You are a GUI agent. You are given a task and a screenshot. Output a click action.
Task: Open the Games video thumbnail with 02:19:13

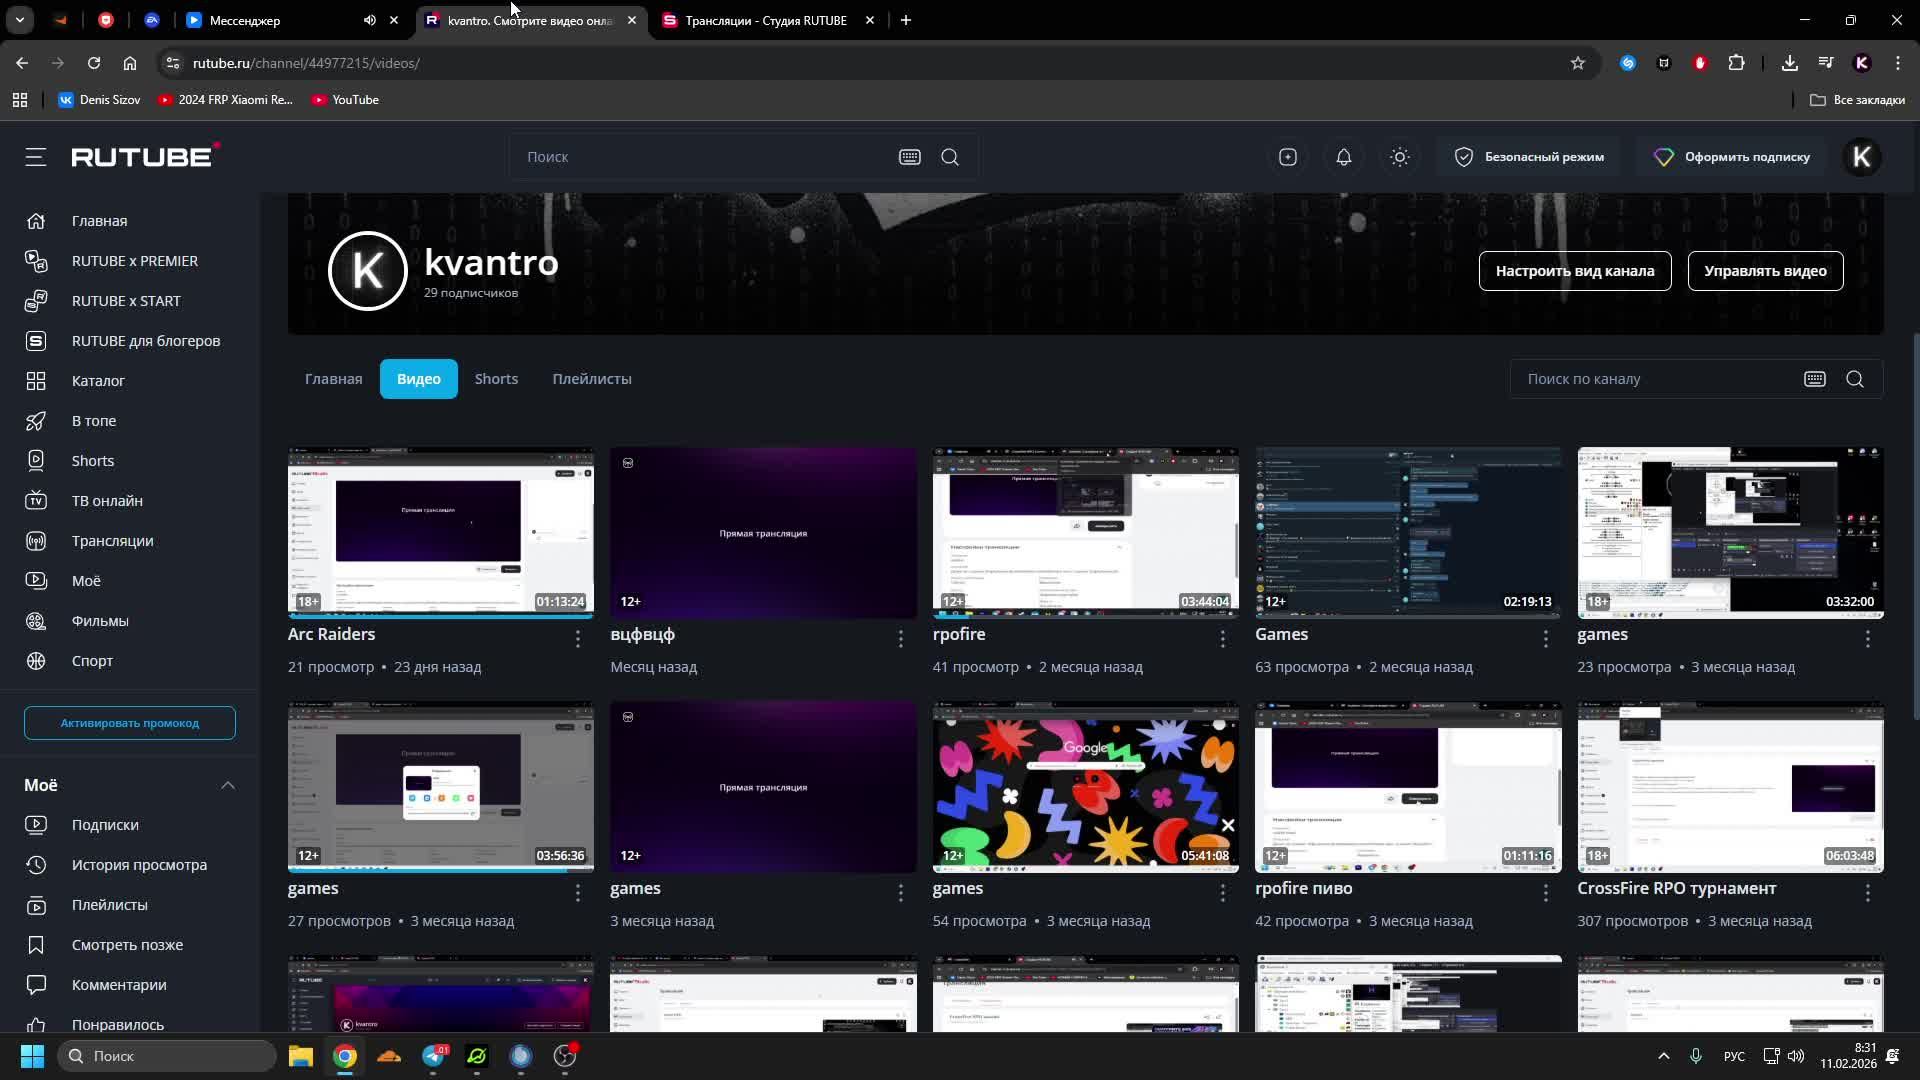point(1408,532)
